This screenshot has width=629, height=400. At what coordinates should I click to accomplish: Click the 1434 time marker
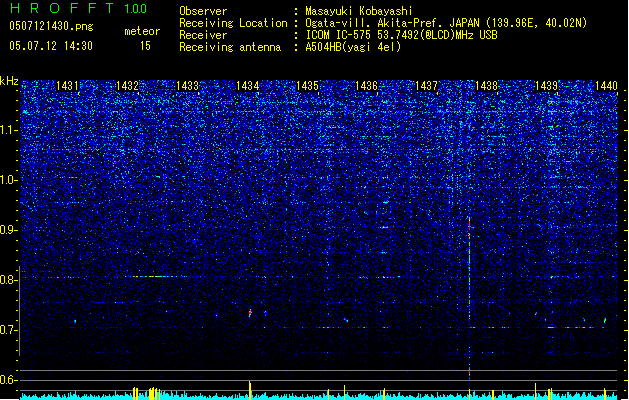248,85
